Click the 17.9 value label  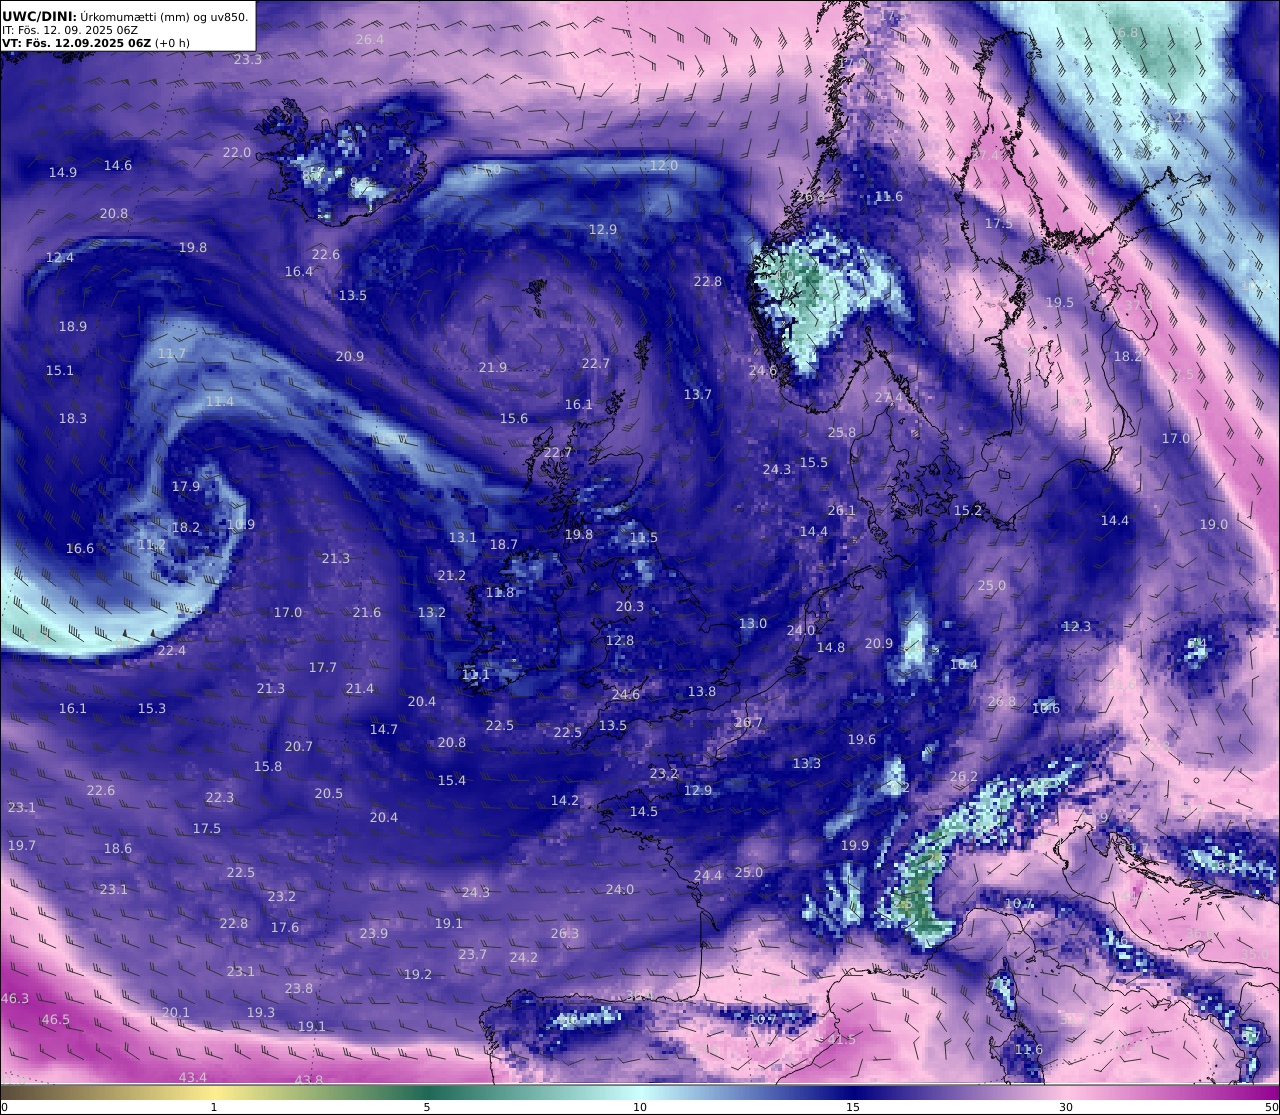pyautogui.click(x=186, y=486)
